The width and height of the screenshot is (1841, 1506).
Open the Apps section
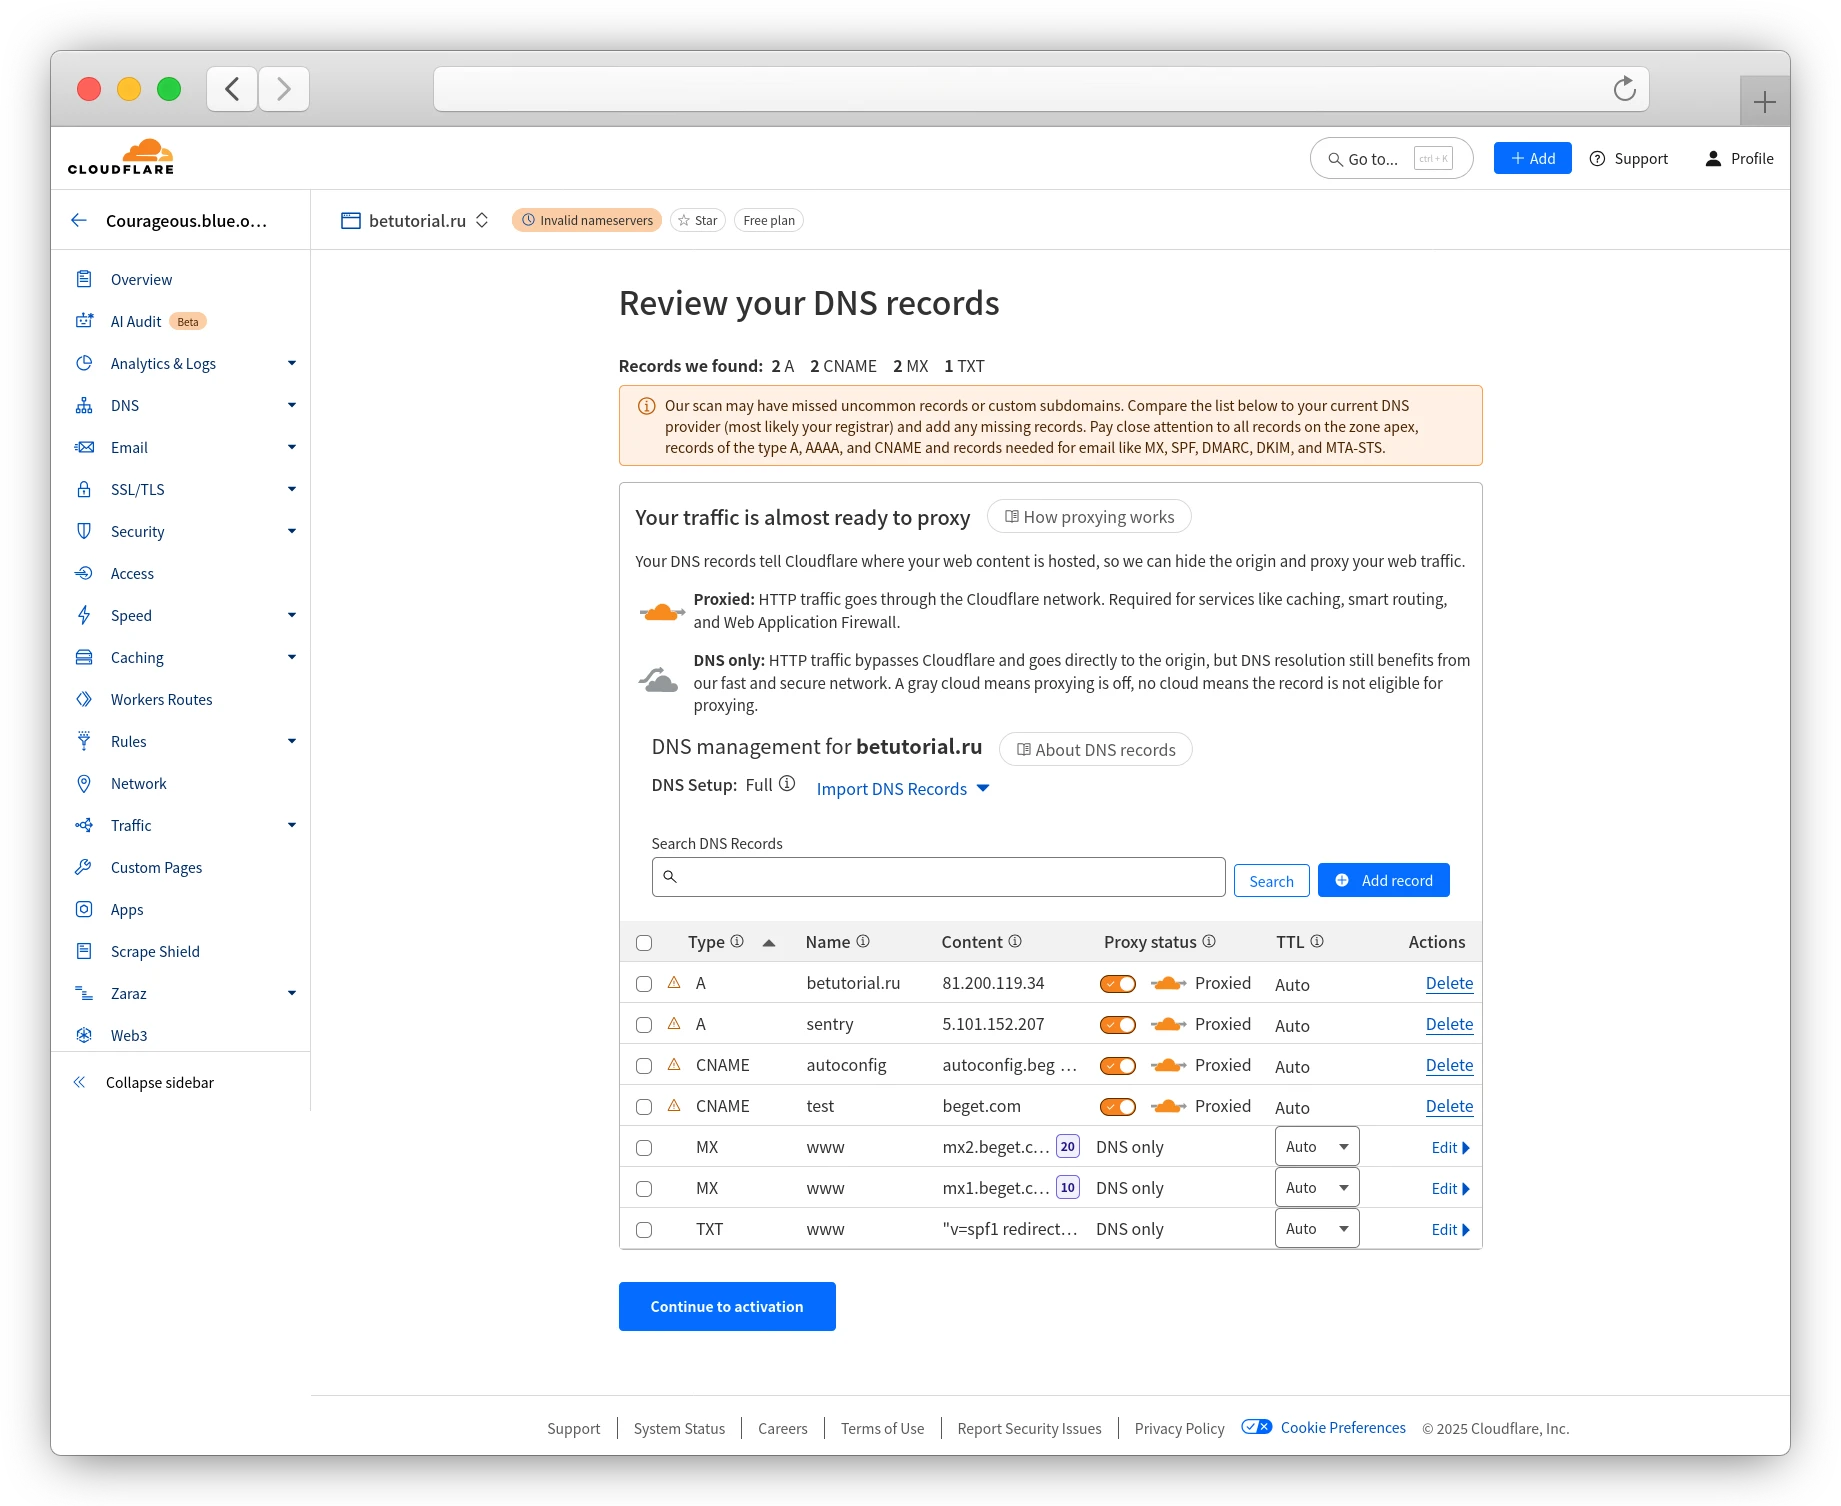click(x=126, y=909)
